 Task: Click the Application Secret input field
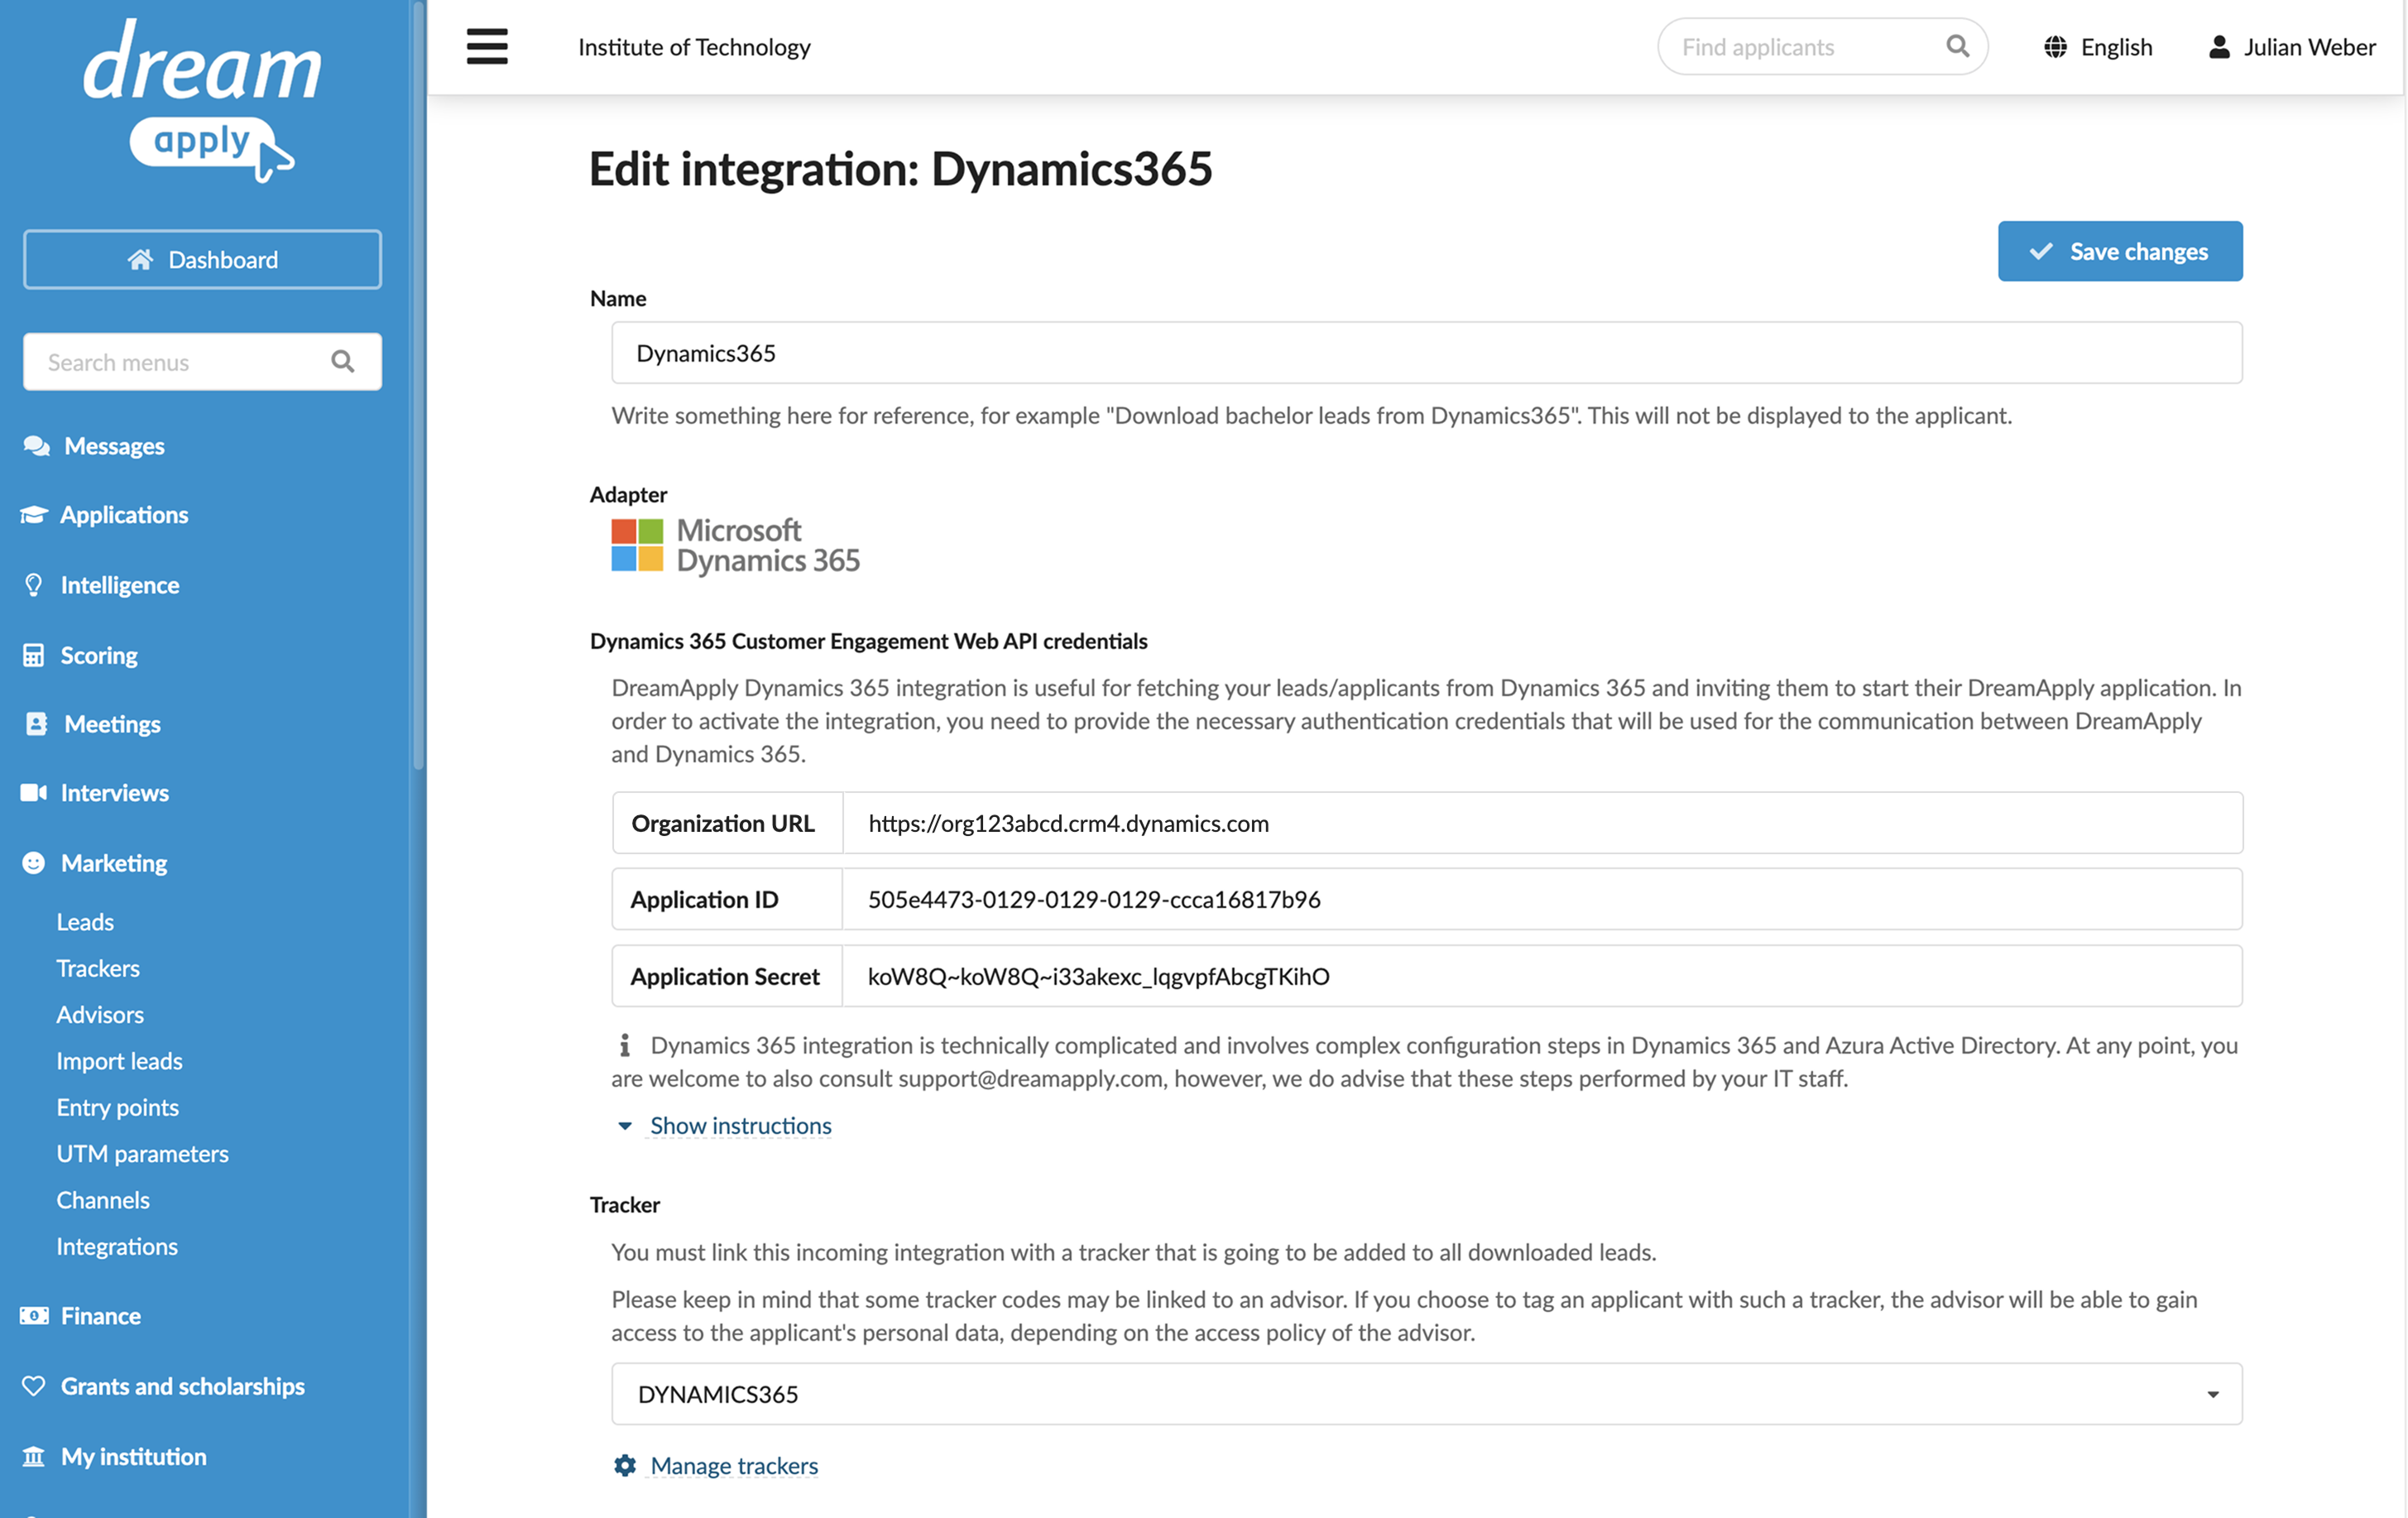coord(1543,976)
